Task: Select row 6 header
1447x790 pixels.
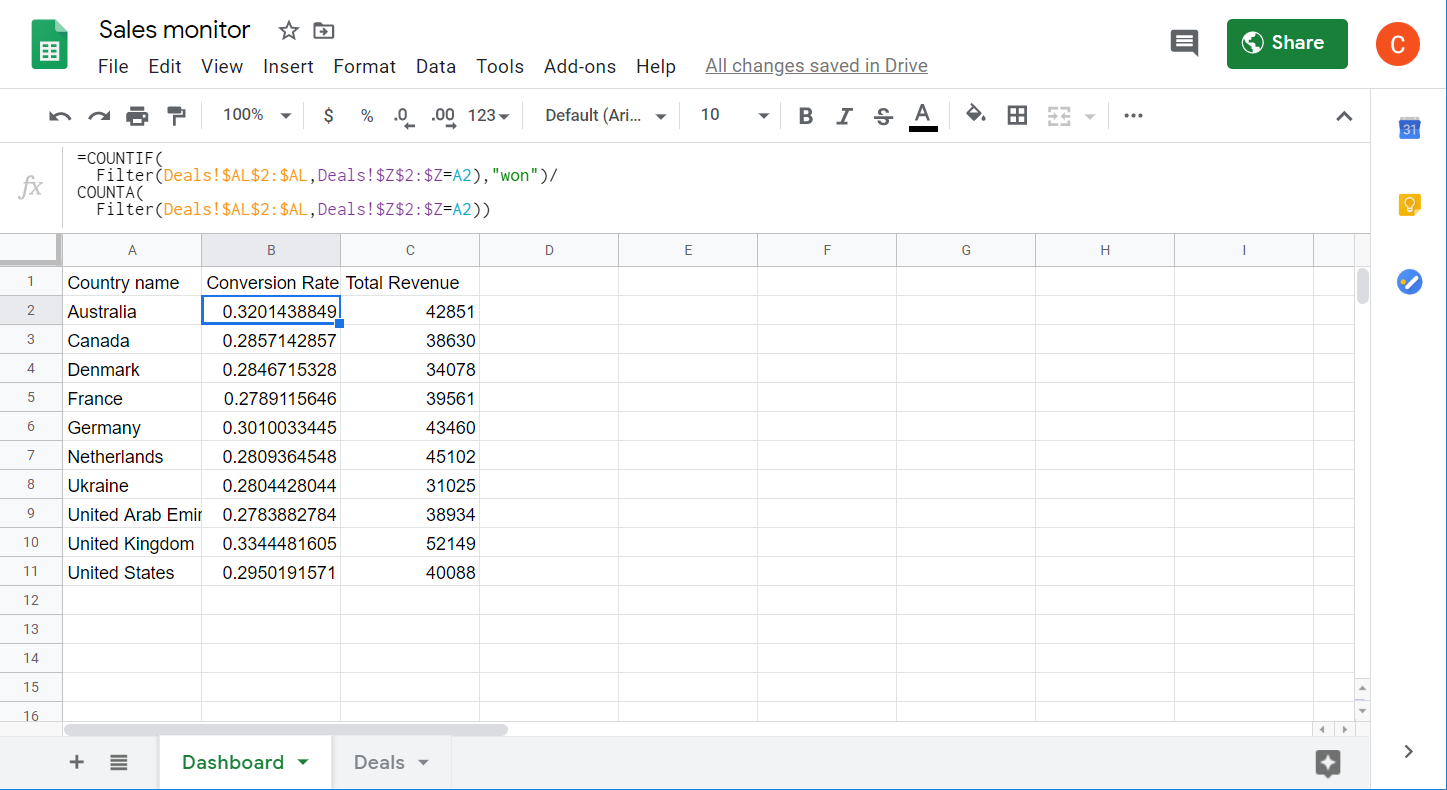Action: point(31,427)
